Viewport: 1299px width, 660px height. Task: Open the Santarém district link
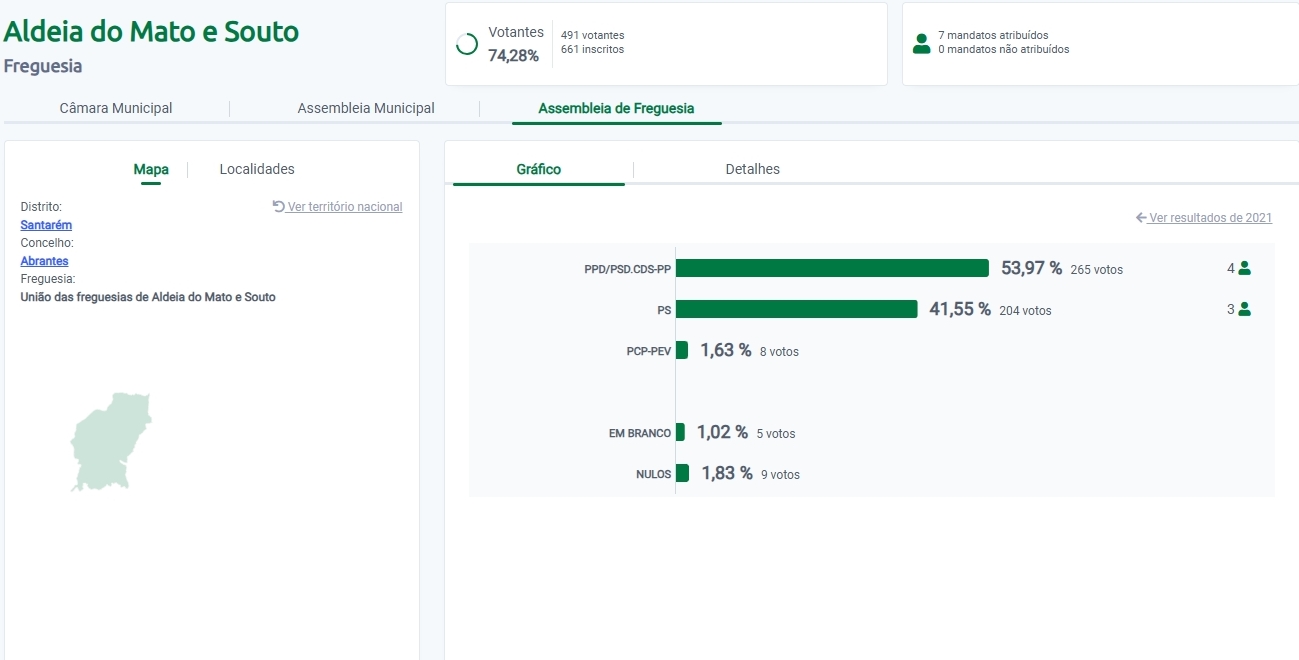[46, 225]
